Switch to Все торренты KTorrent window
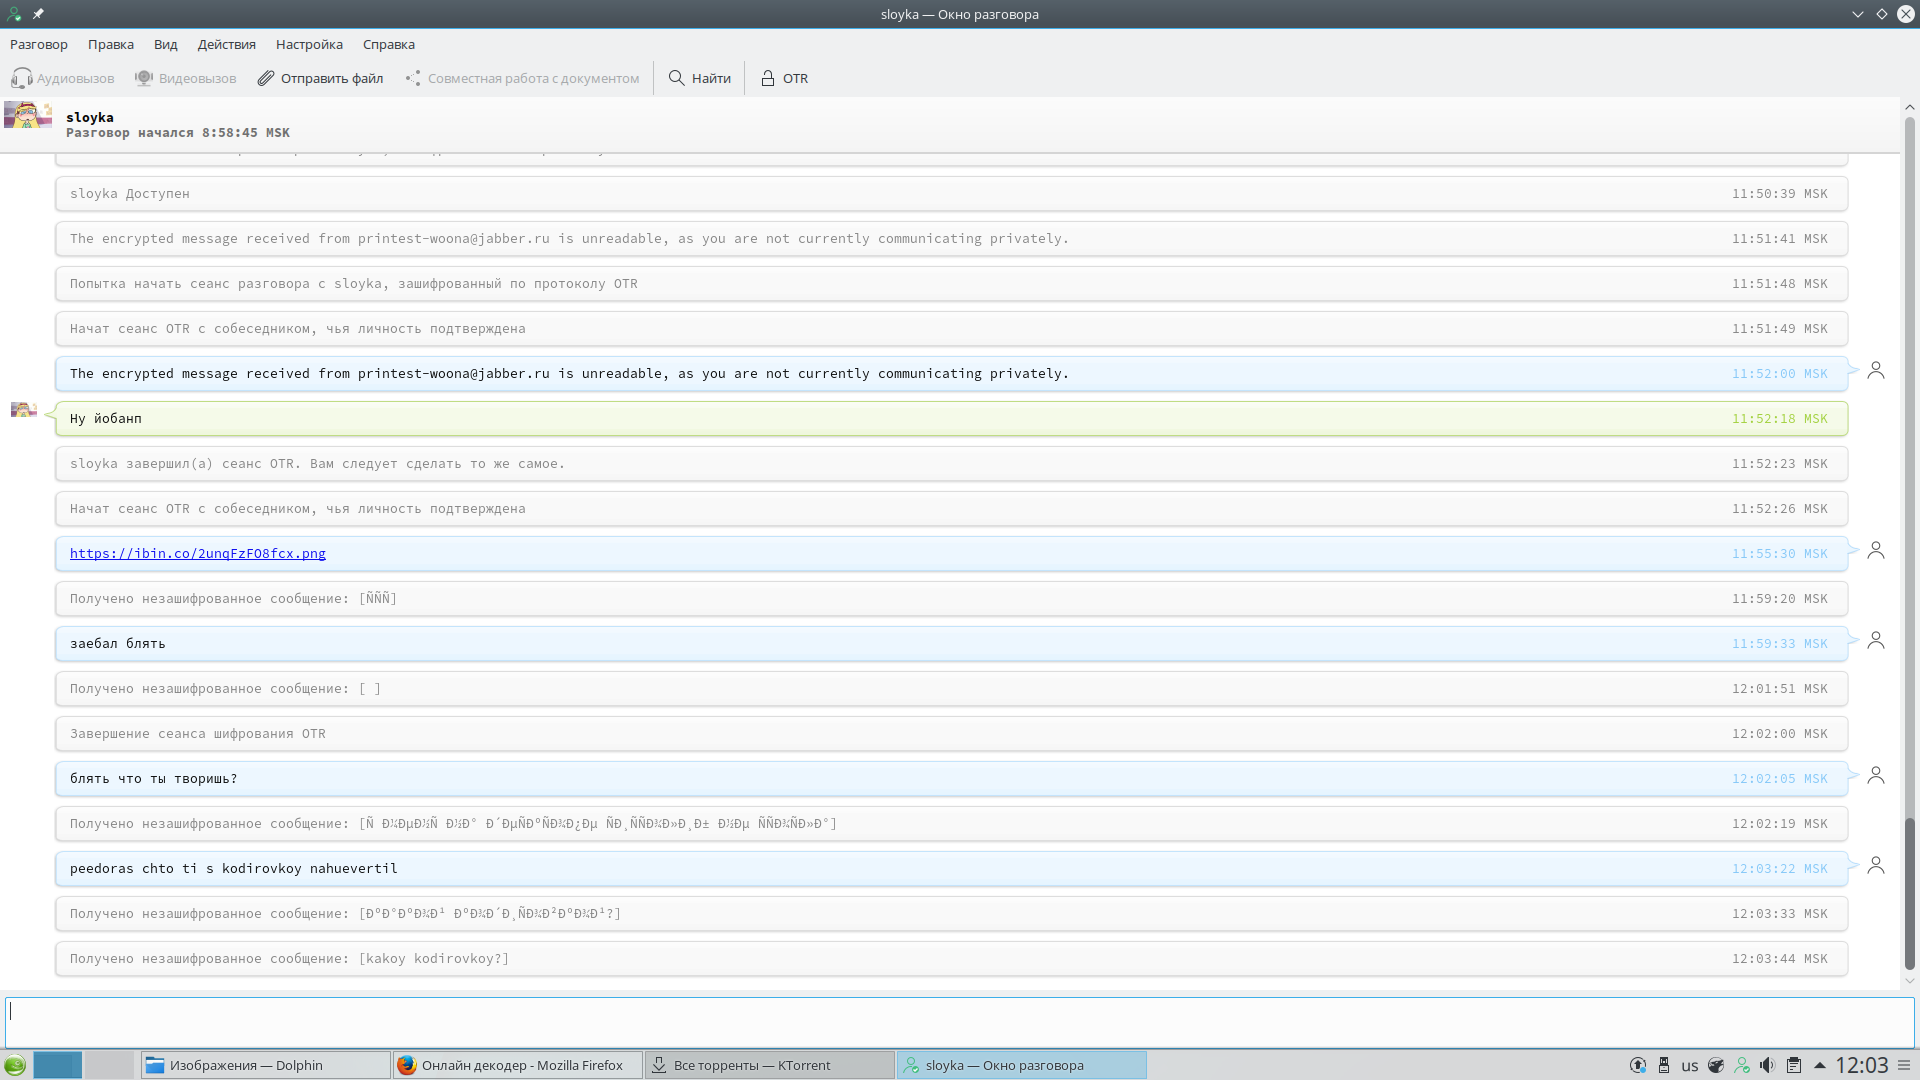Viewport: 1920px width, 1080px height. click(770, 1065)
